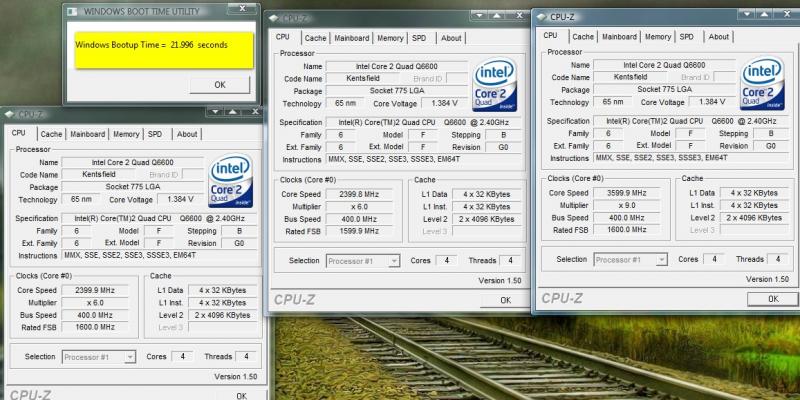Click Intel Core 2 Quad logo in left CPU-Z window
This screenshot has width=800, height=400.
(231, 180)
